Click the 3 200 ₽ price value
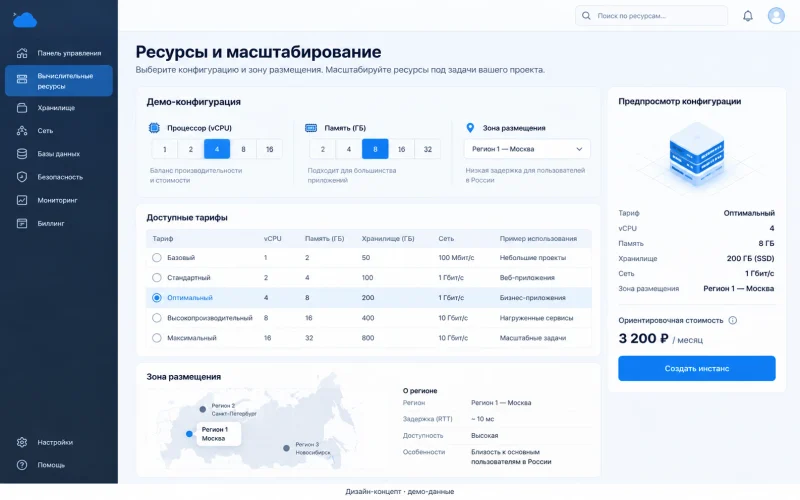Image resolution: width=800 pixels, height=500 pixels. click(643, 338)
